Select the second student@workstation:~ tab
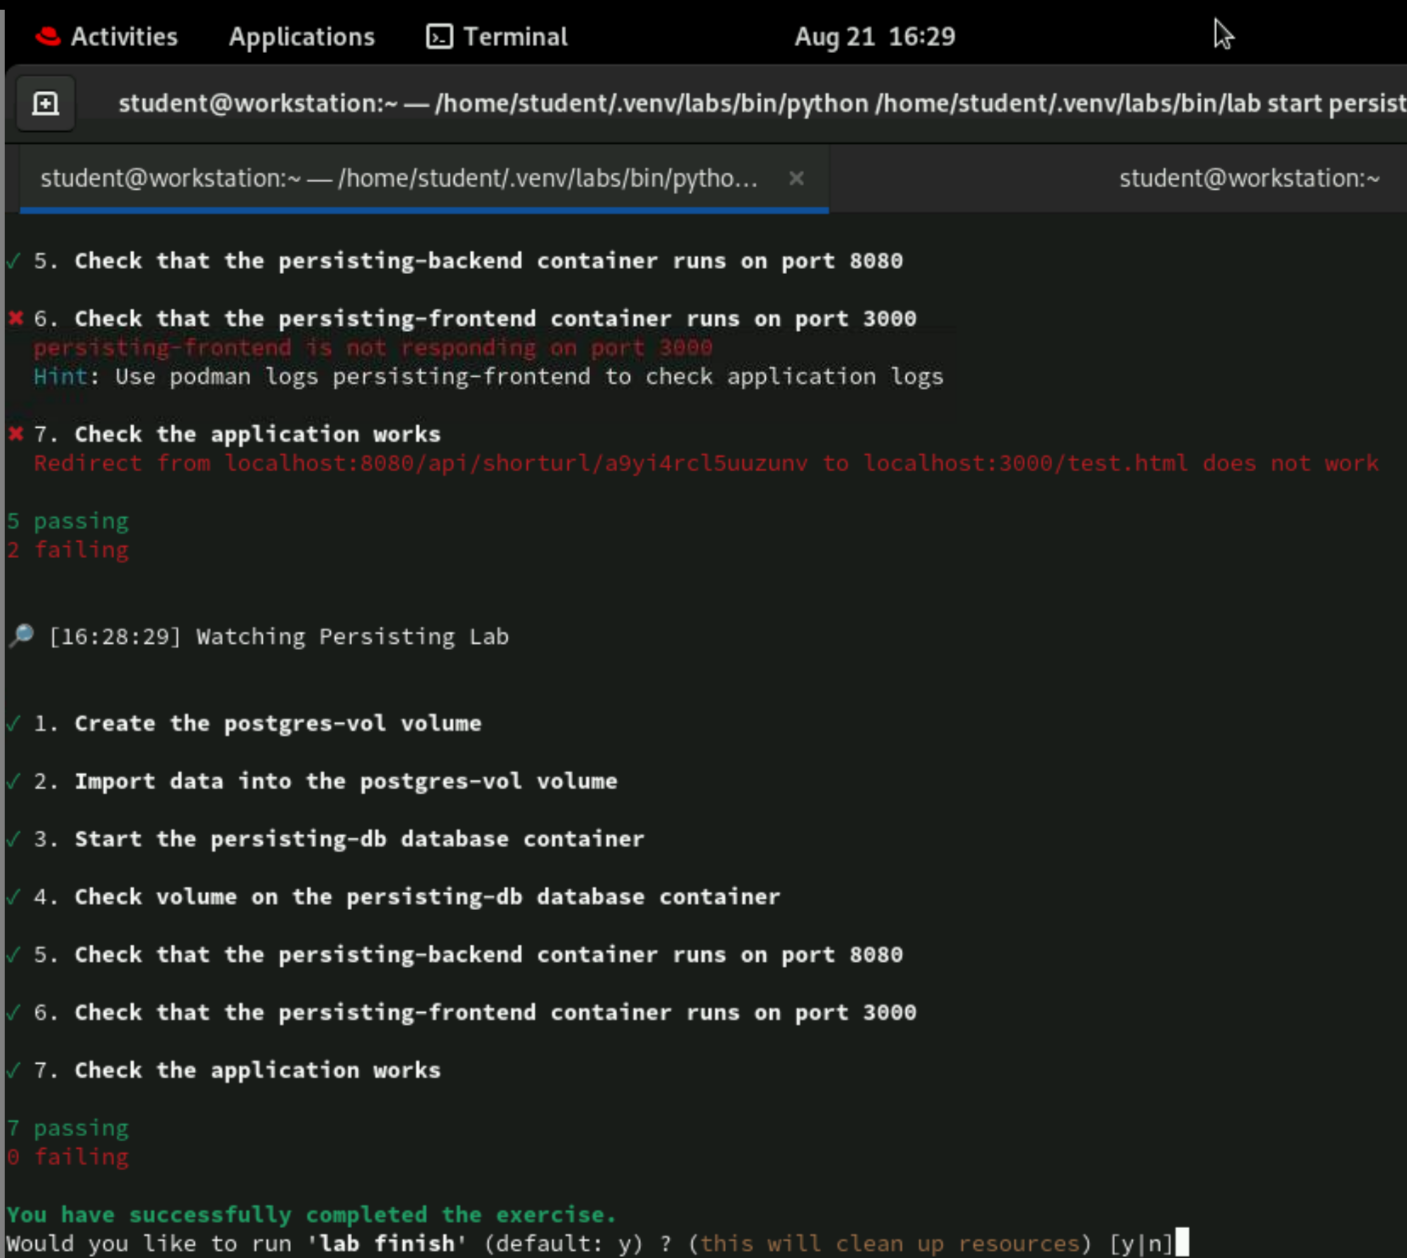Image resolution: width=1407 pixels, height=1258 pixels. 1250,179
